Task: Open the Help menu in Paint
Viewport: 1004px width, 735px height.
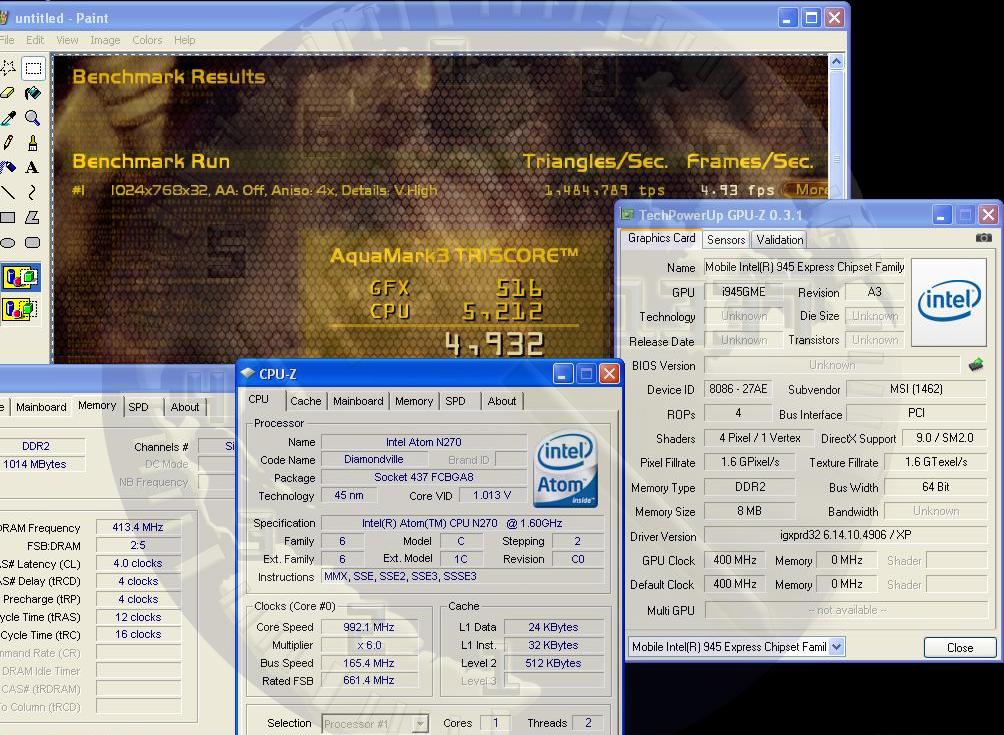Action: [184, 40]
